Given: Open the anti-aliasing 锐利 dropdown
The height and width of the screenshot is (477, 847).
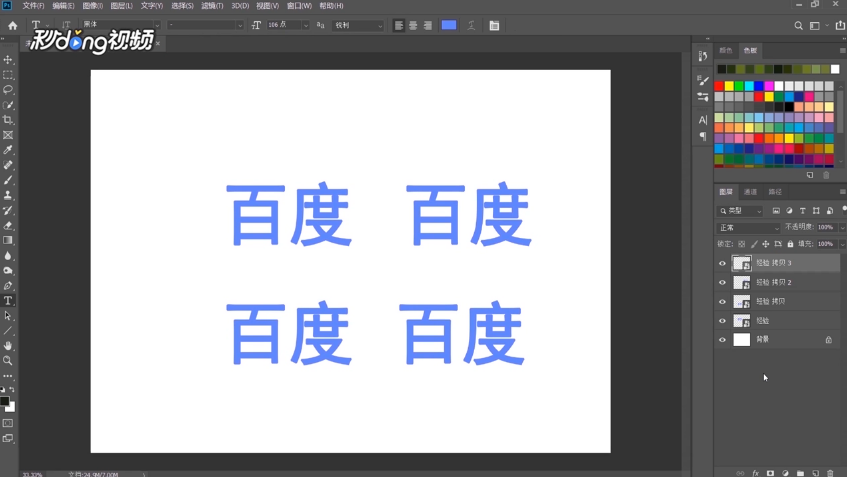Looking at the screenshot, I should pyautogui.click(x=358, y=25).
